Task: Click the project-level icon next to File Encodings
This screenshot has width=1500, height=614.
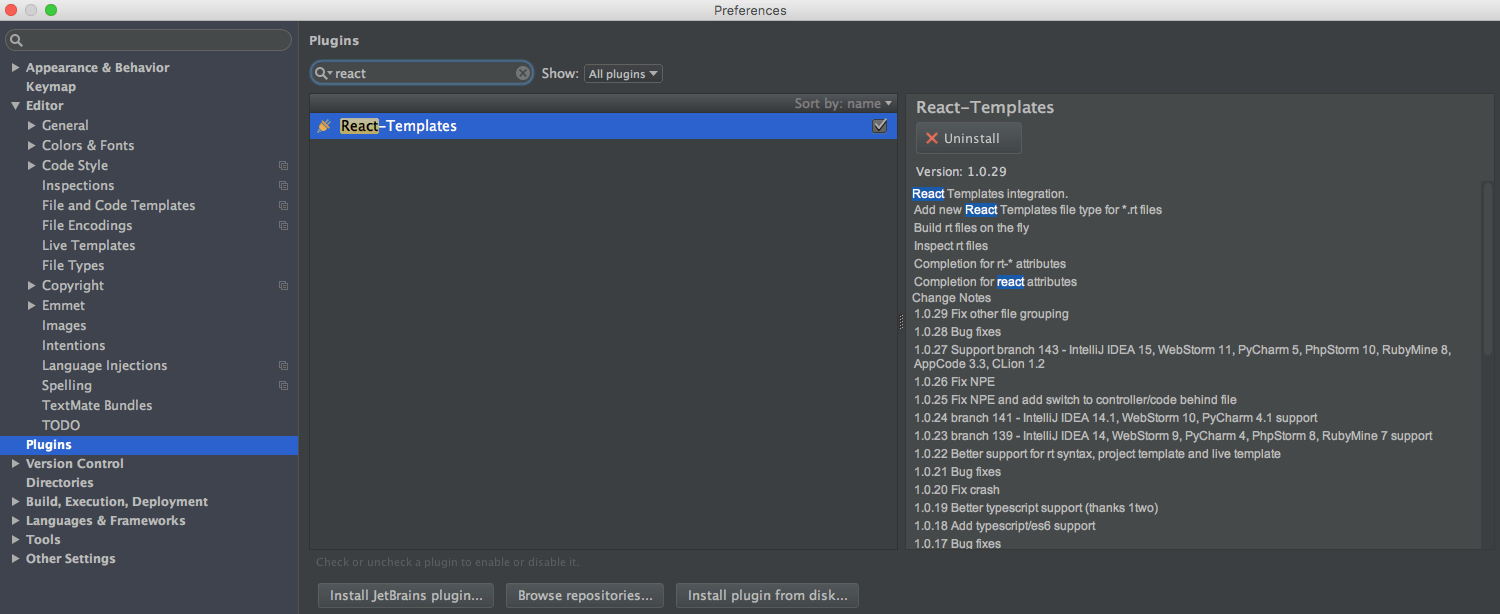Action: pyautogui.click(x=284, y=226)
